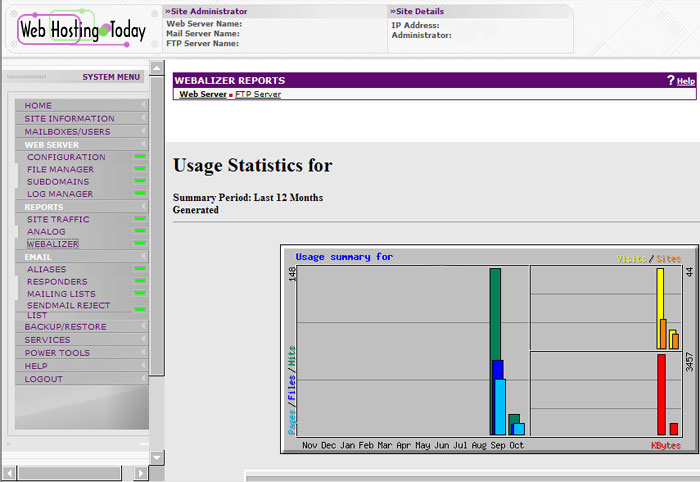Viewport: 700px width, 482px height.
Task: Click right arrow on sidebar horizontal scrollbar
Action: click(x=141, y=472)
